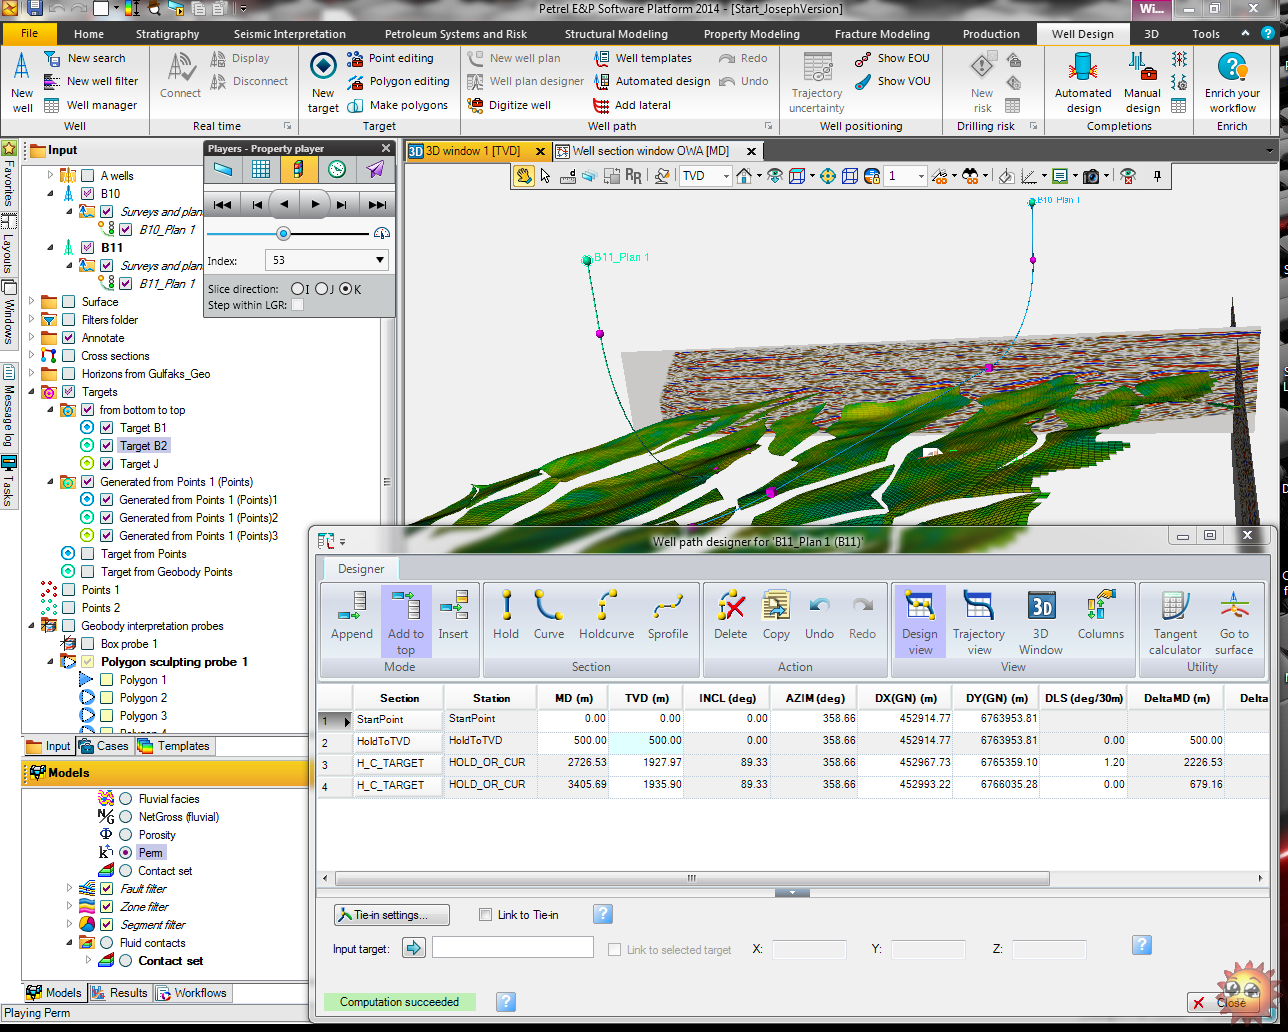Open the New target tool
The image size is (1288, 1032).
click(323, 82)
